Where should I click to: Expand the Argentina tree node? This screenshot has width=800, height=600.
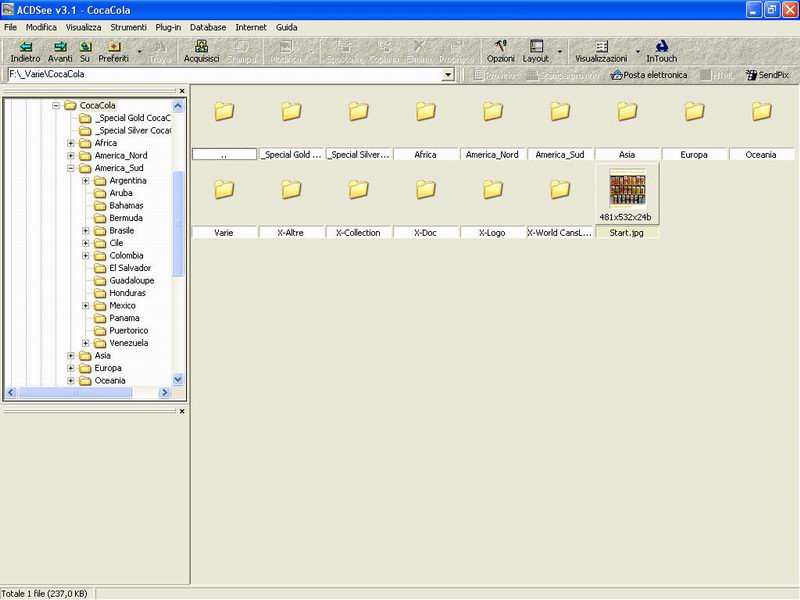pyautogui.click(x=86, y=181)
